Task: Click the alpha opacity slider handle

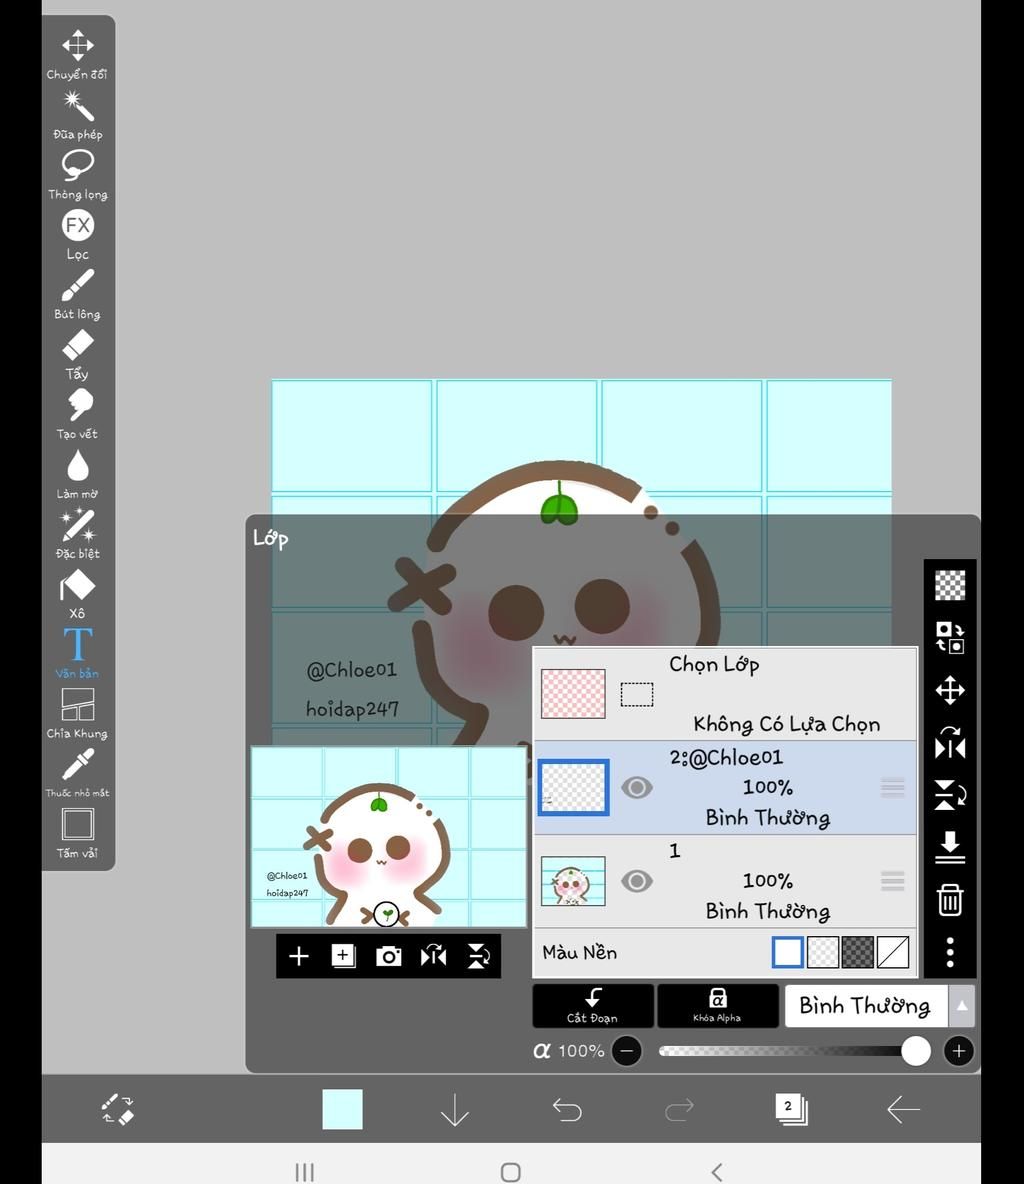Action: pos(915,1051)
